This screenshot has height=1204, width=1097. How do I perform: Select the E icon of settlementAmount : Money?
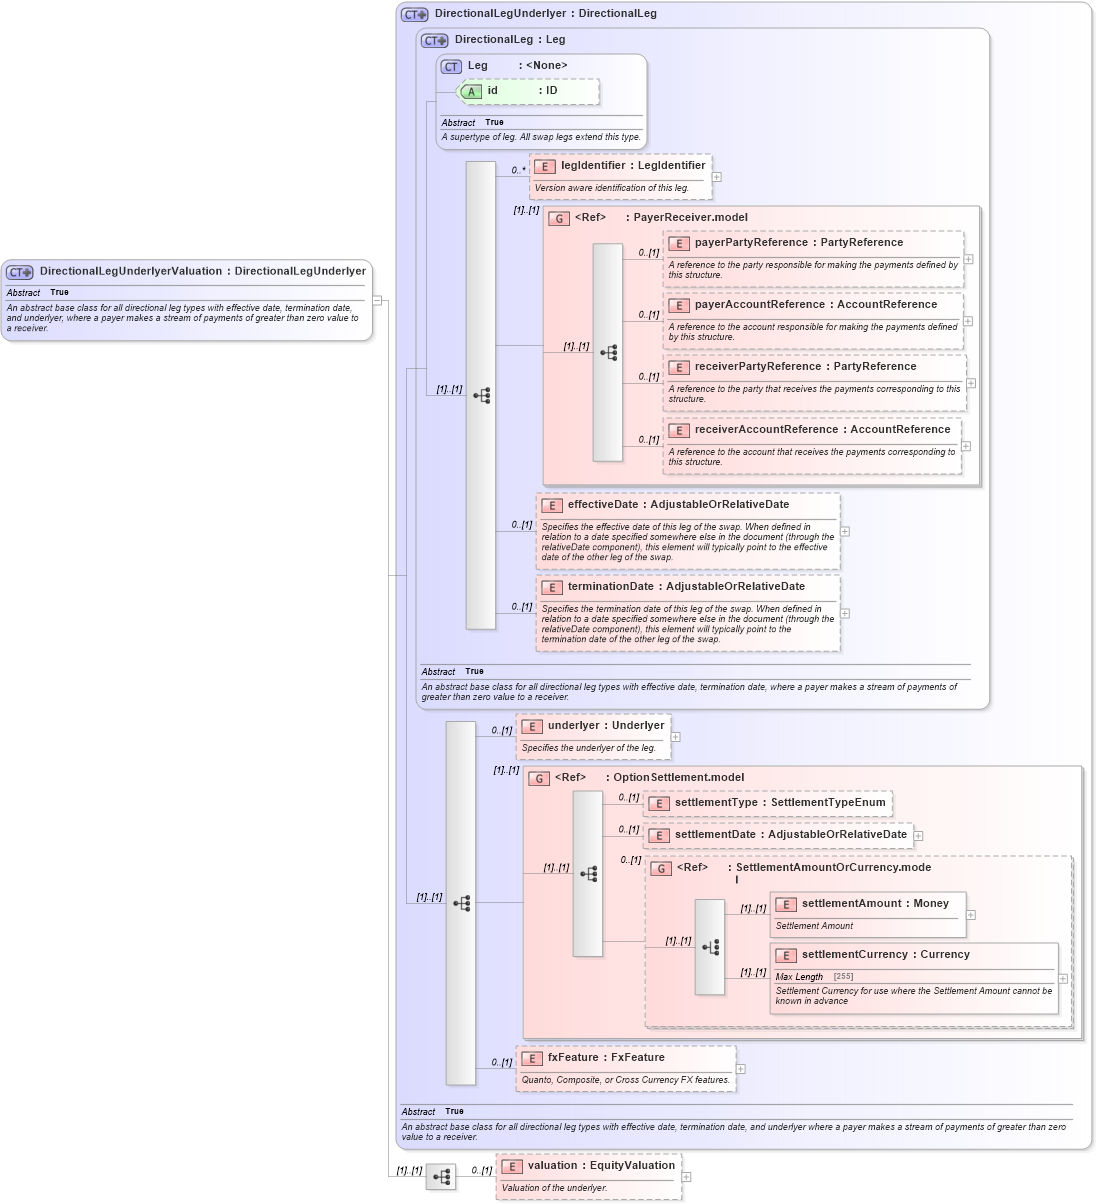tap(785, 903)
